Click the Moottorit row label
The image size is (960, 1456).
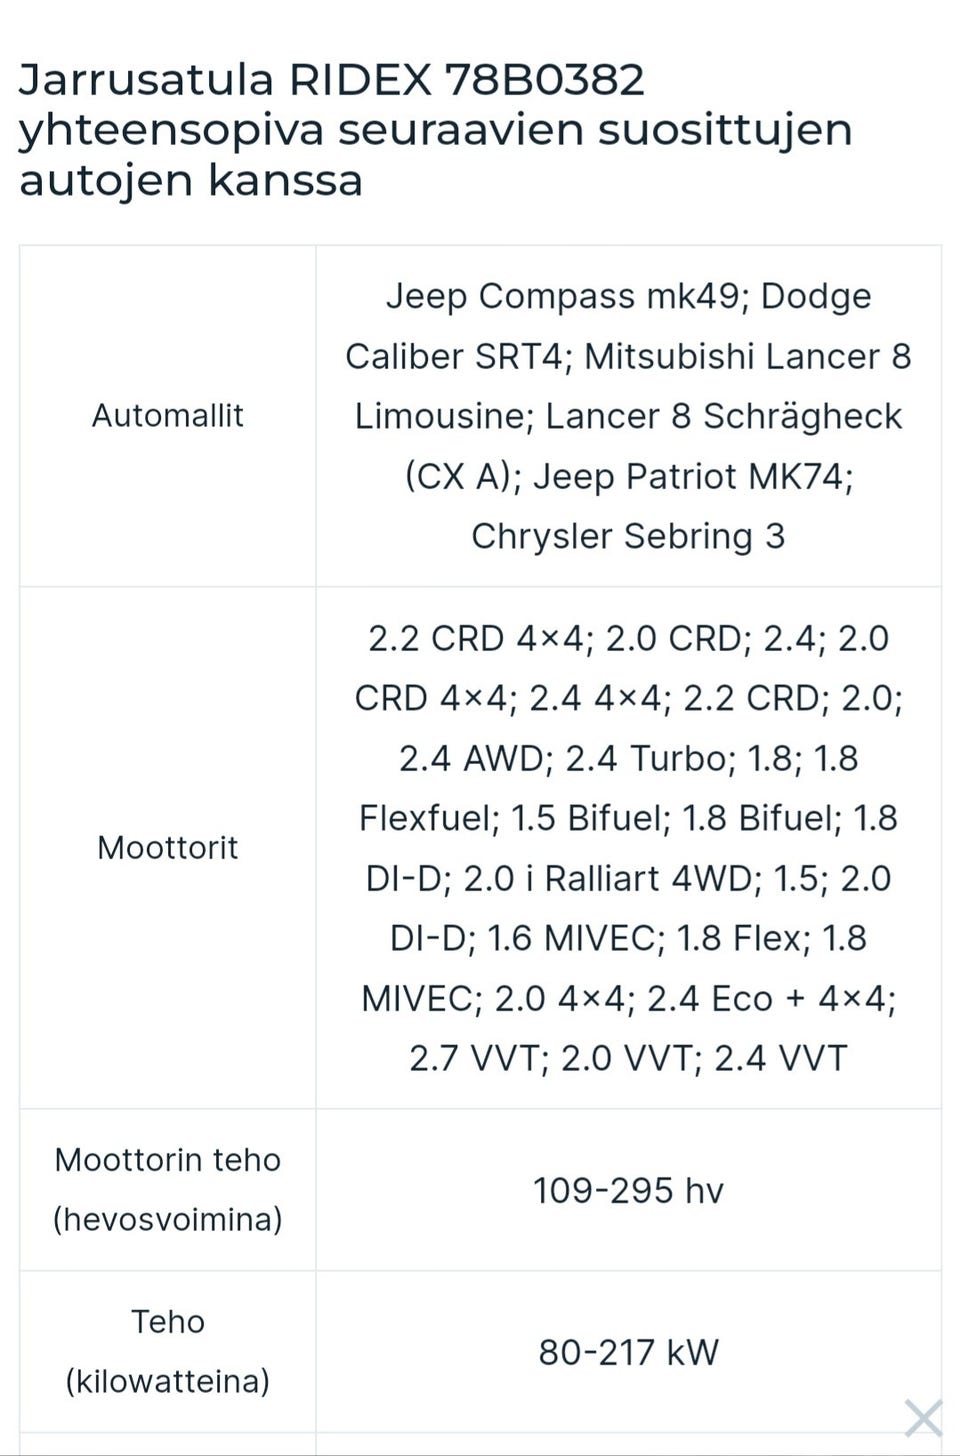(167, 848)
